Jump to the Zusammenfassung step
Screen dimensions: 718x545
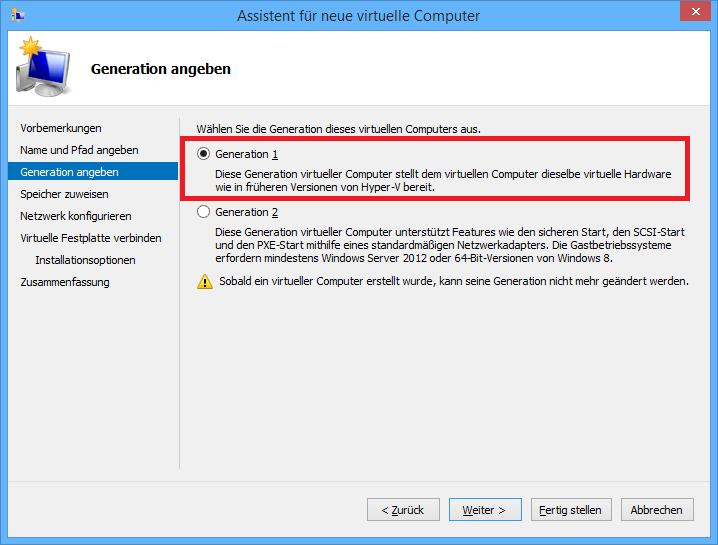point(65,282)
